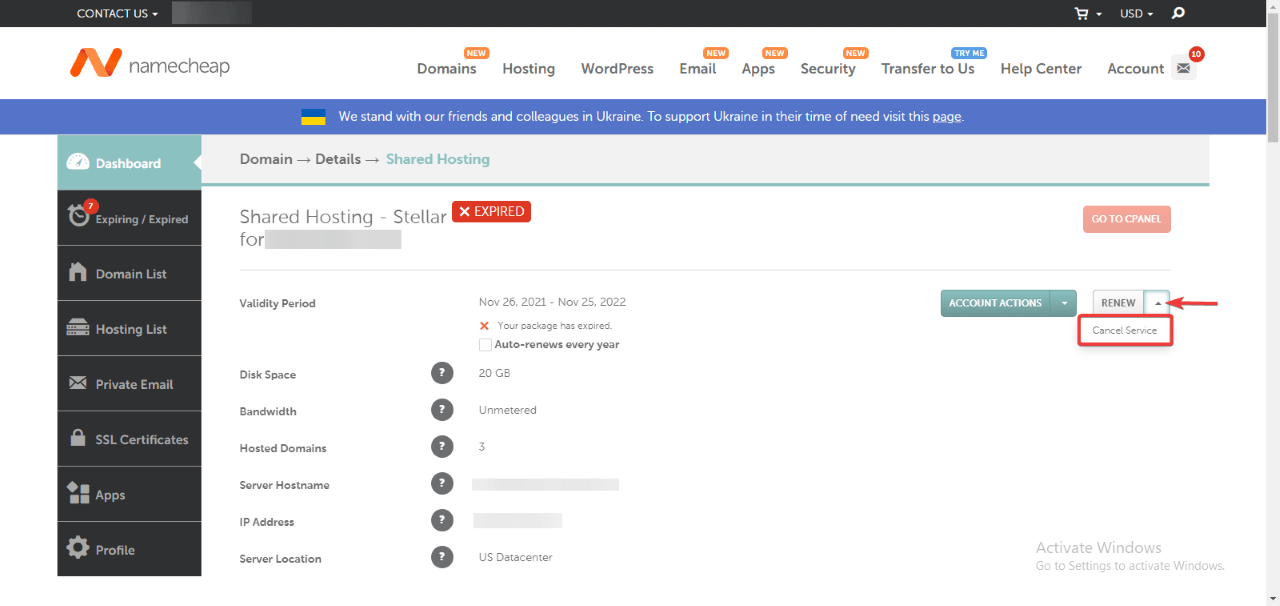Click the 'US Datacenter' value
The width and height of the screenshot is (1280, 606).
516,557
